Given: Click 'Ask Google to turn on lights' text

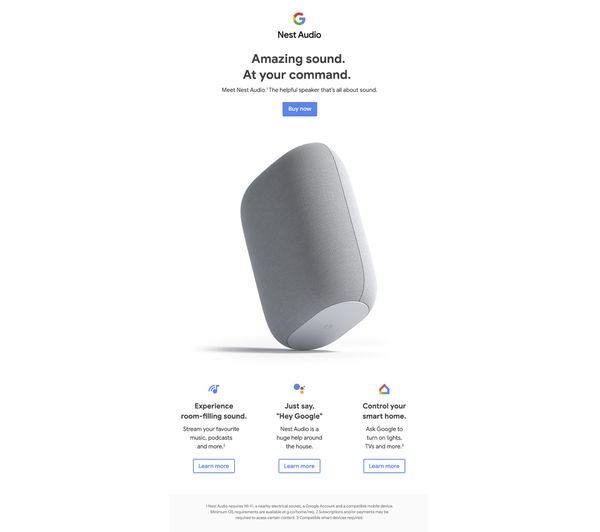Looking at the screenshot, I should 384,433.
